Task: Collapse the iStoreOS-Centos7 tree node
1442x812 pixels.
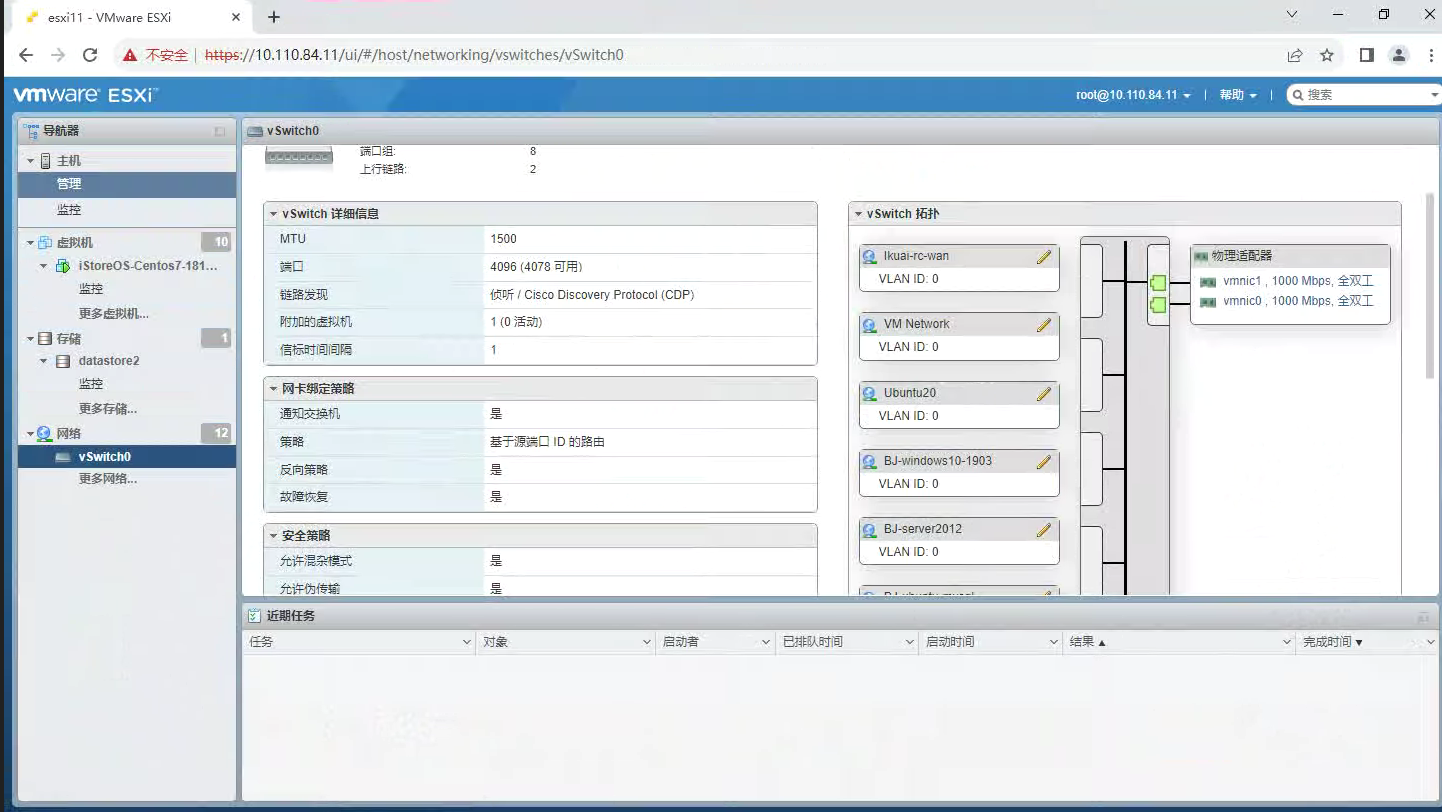Action: pyautogui.click(x=44, y=266)
